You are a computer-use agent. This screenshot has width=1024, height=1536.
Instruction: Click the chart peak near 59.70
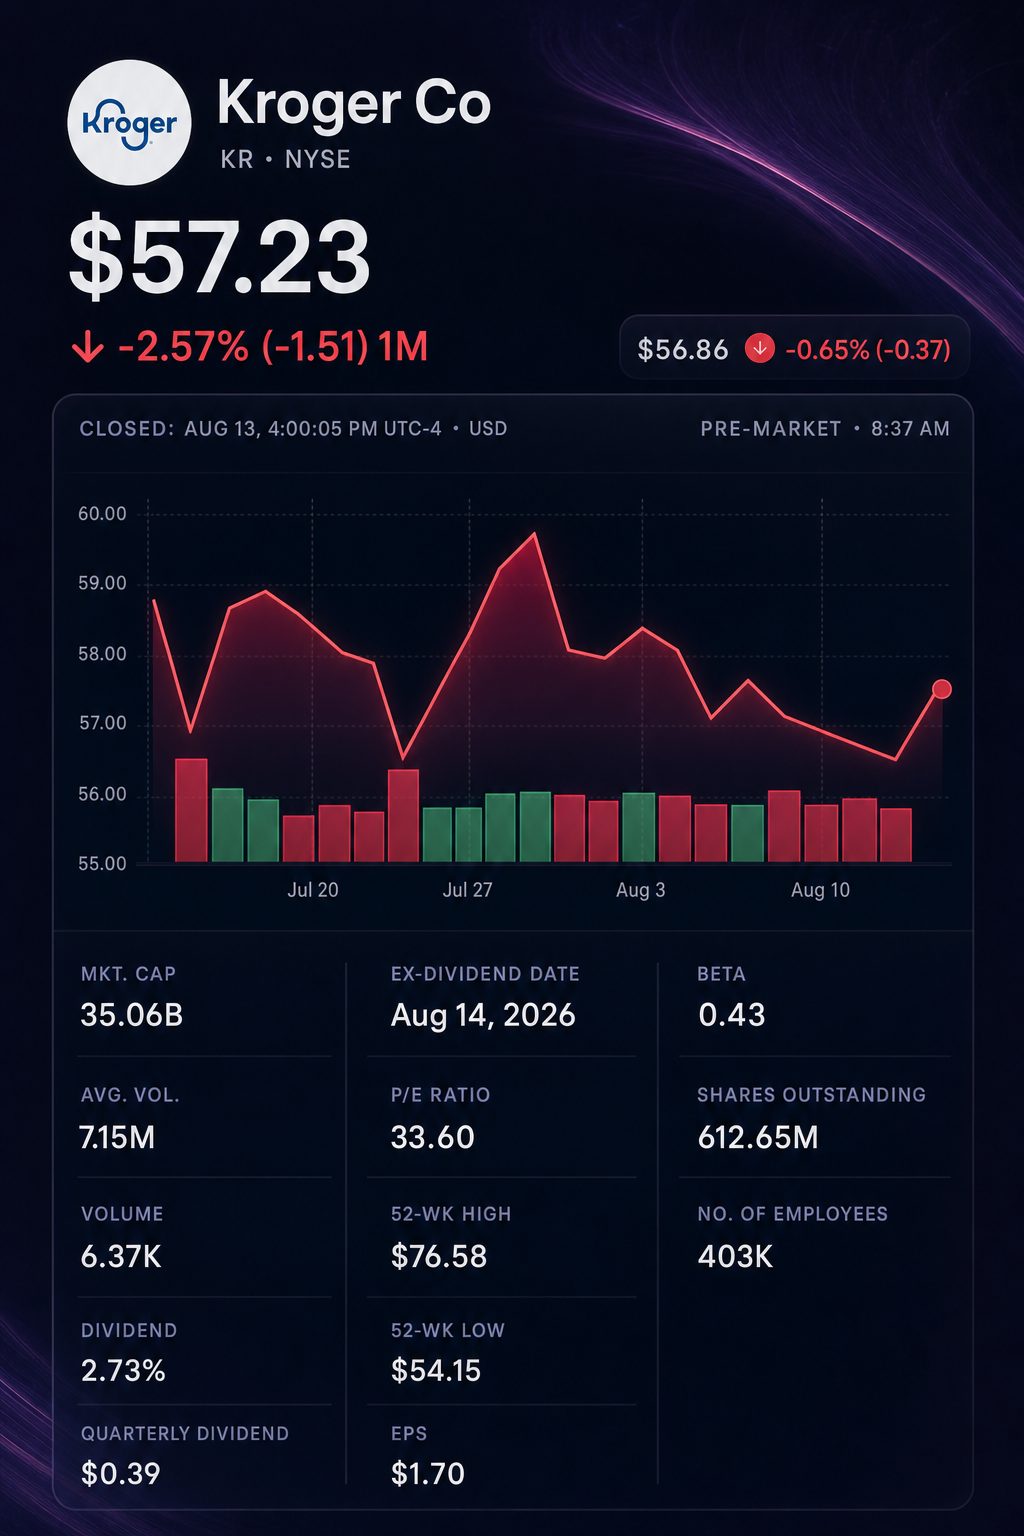point(535,535)
